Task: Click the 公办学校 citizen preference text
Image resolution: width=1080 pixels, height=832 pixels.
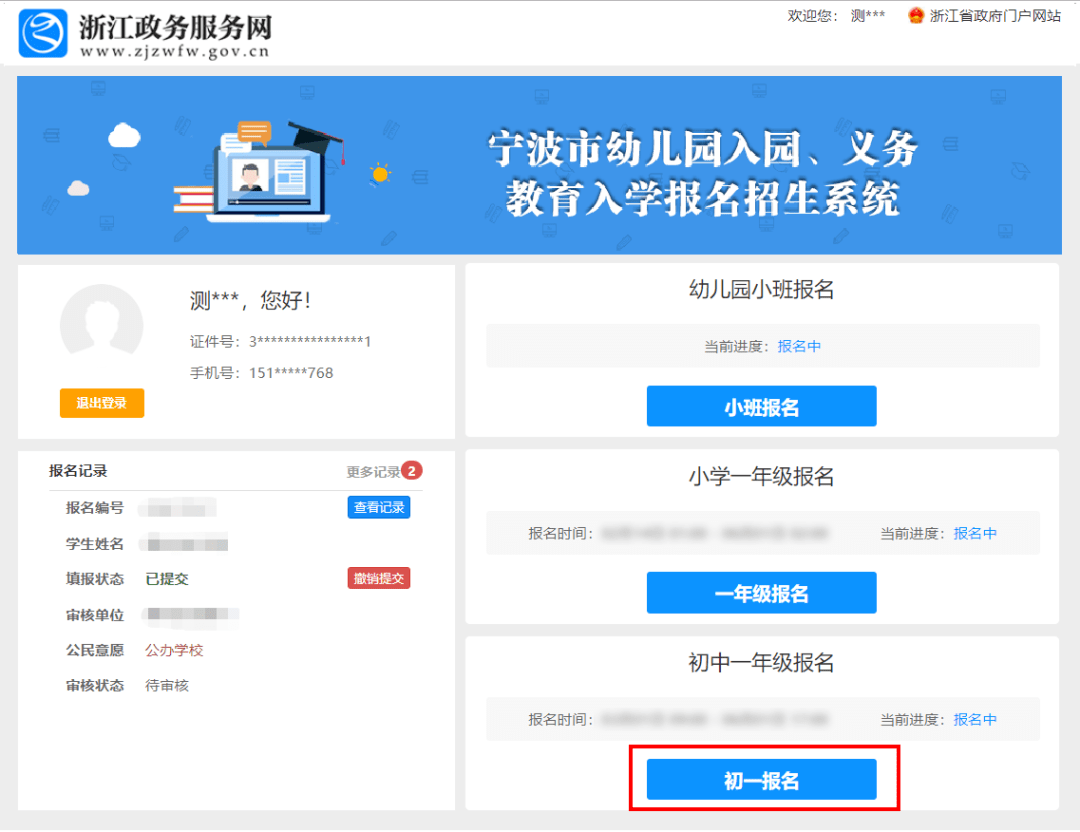Action: click(174, 650)
